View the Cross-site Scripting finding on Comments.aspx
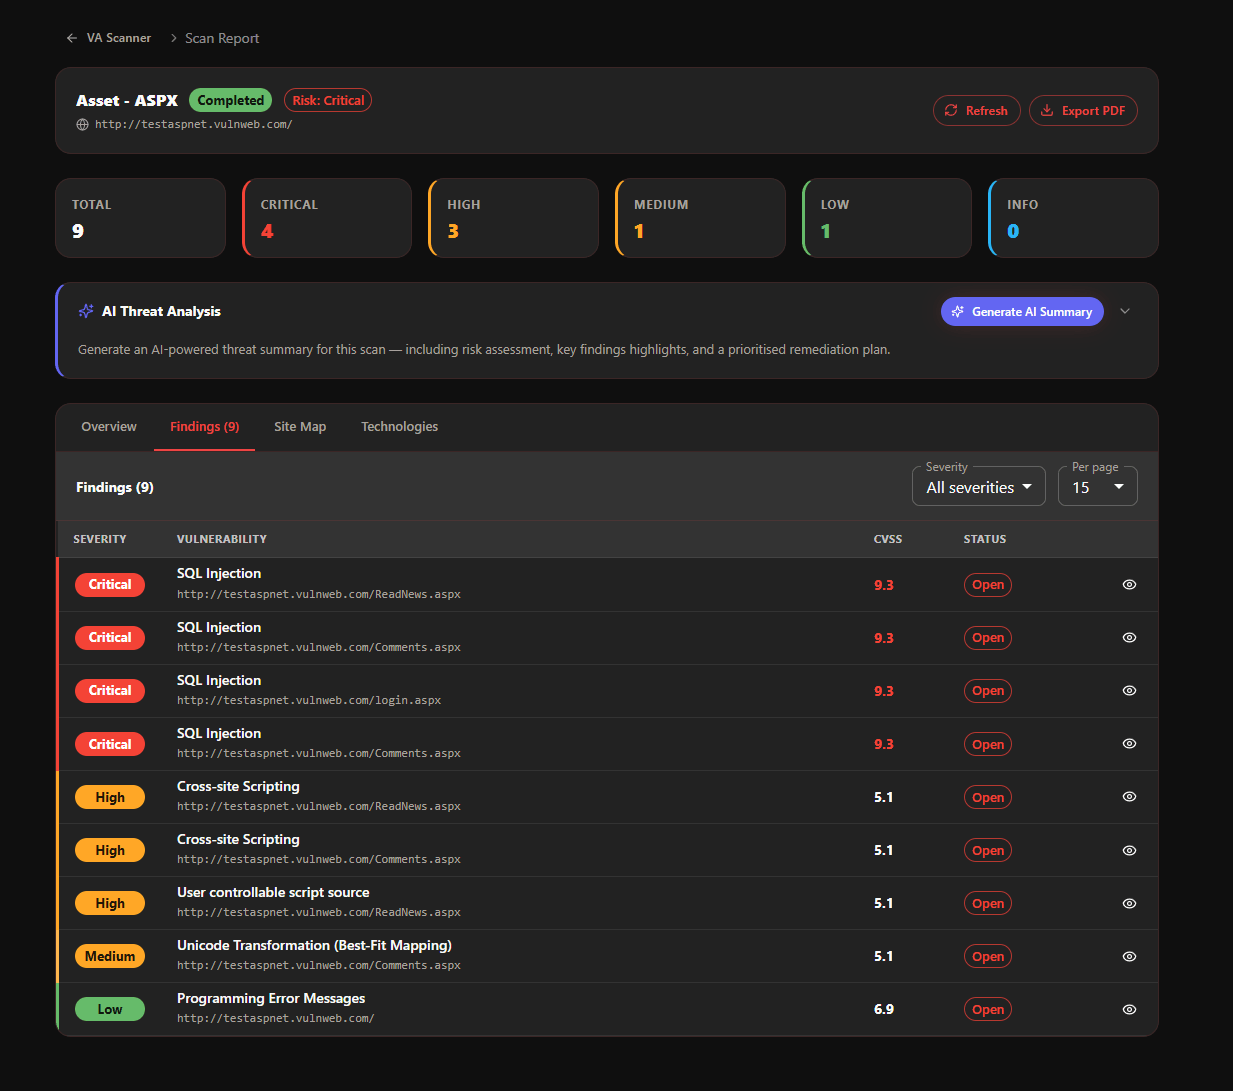 click(x=1129, y=850)
